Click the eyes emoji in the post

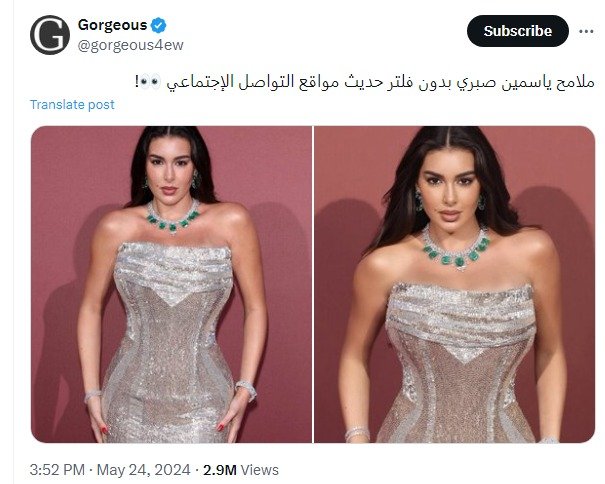tap(150, 82)
